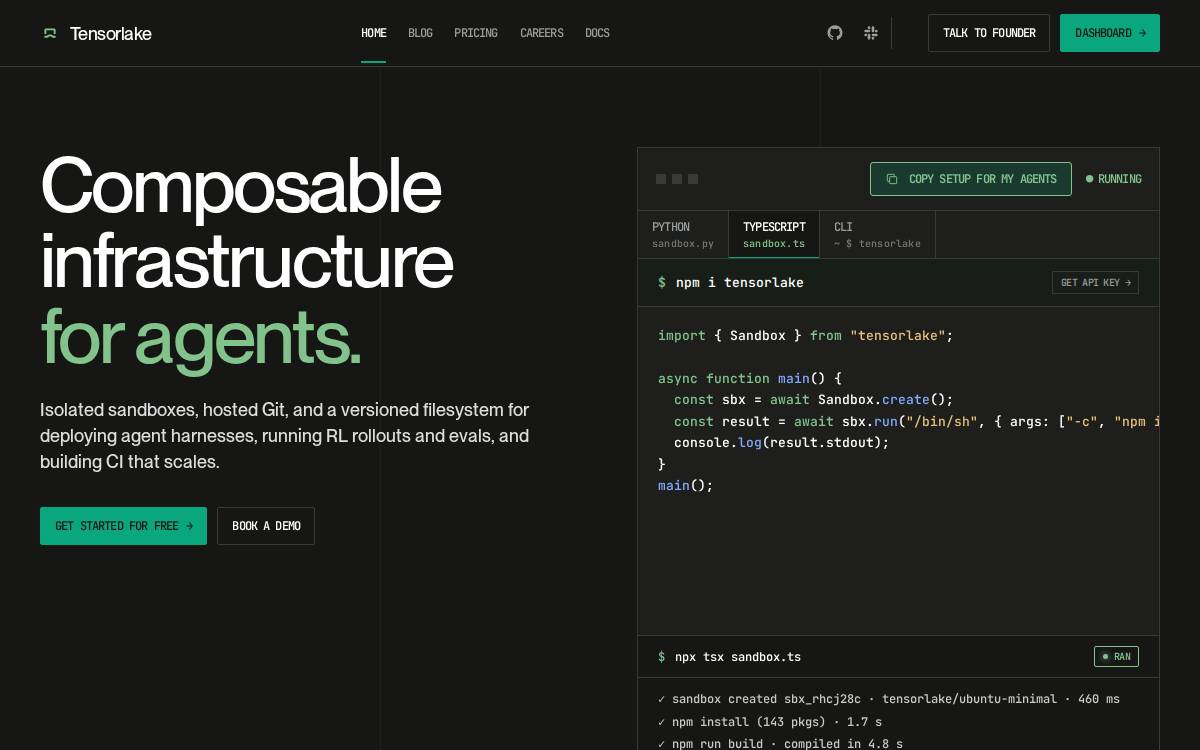This screenshot has width=1200, height=750.
Task: Click Get Started For Free
Action: 123,526
